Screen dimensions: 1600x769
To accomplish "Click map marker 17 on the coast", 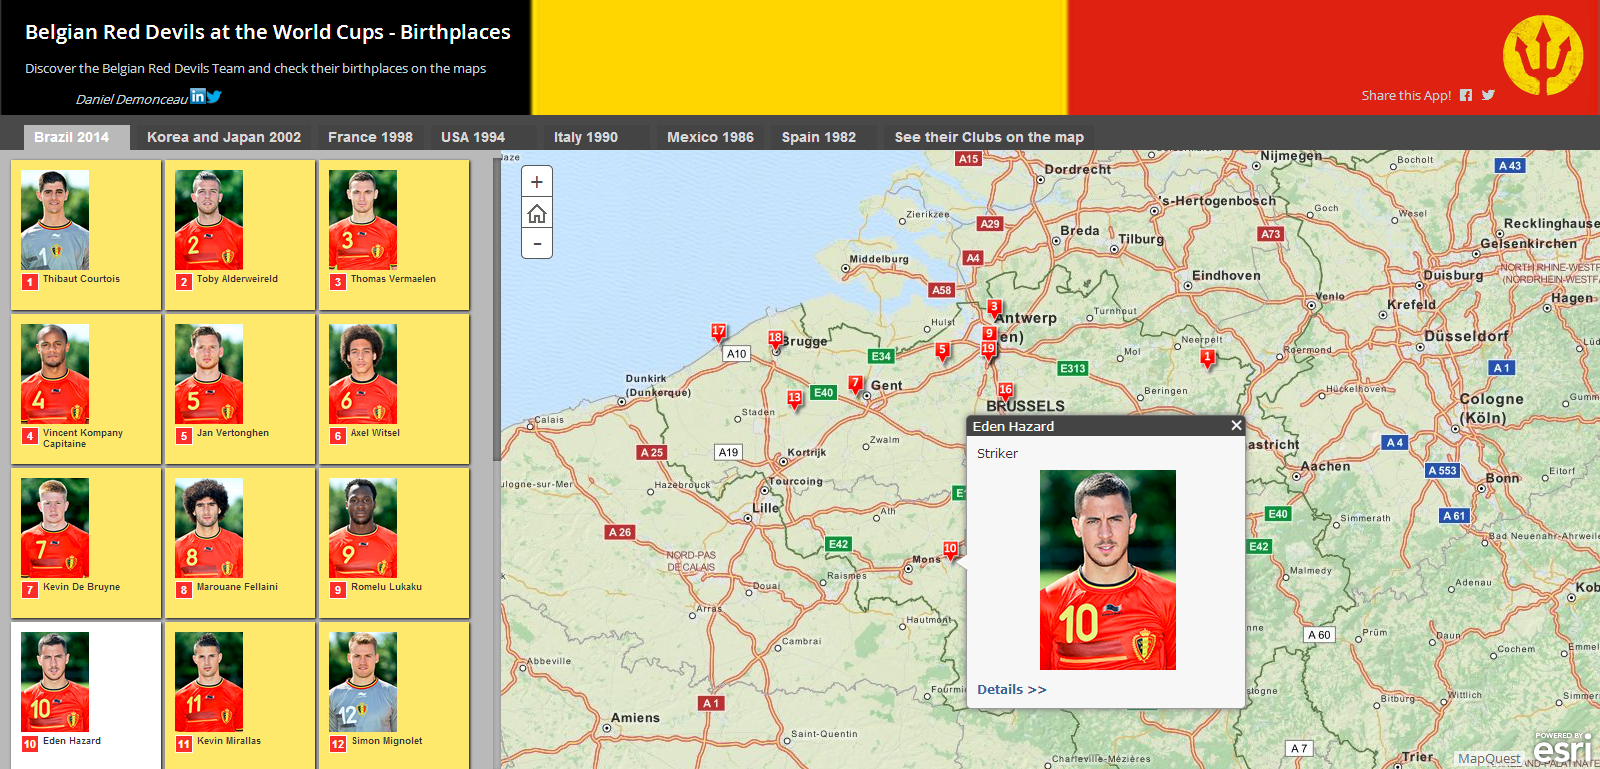I will (718, 331).
